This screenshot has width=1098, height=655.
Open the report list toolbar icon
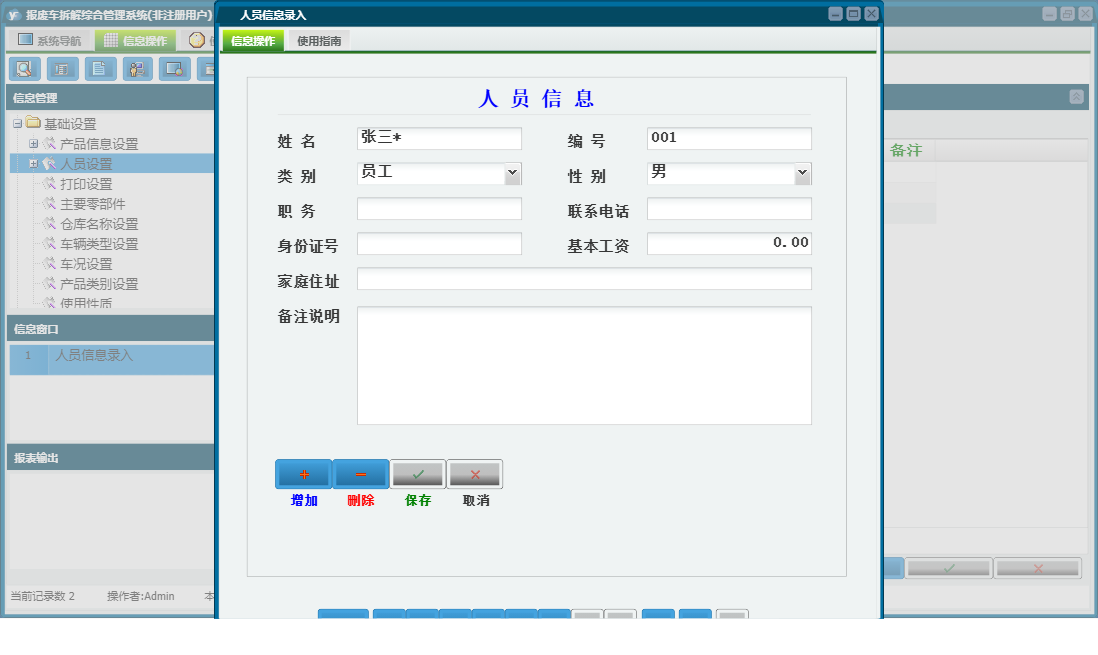pyautogui.click(x=62, y=68)
